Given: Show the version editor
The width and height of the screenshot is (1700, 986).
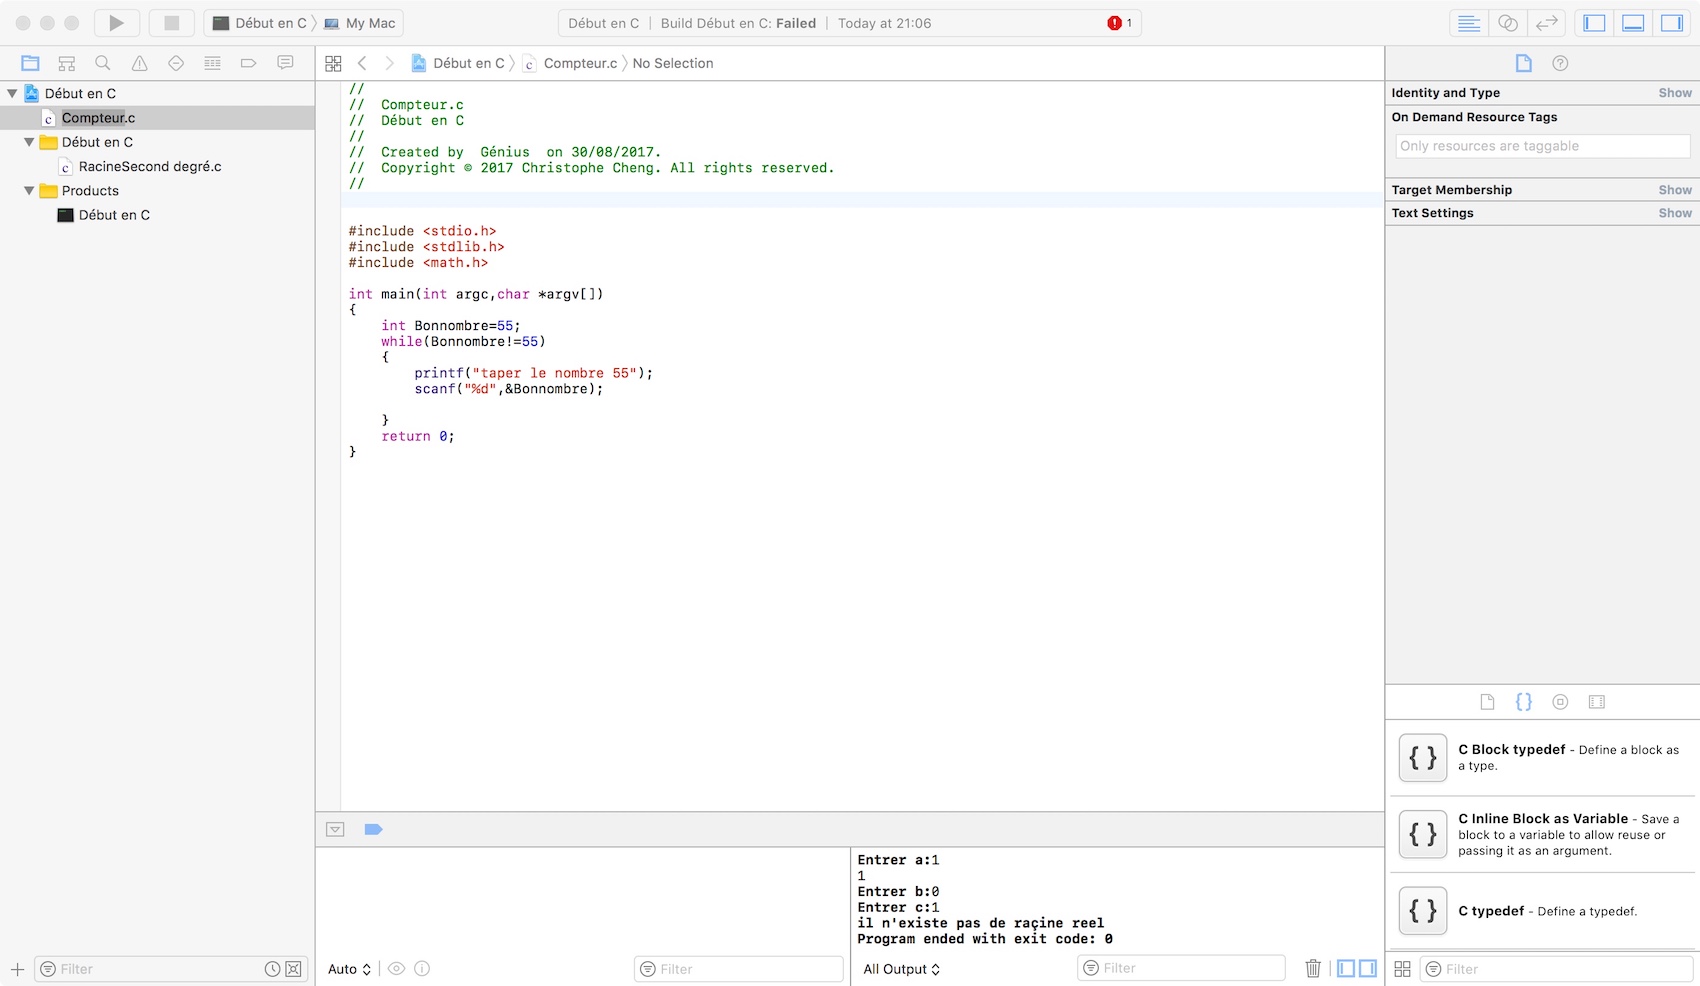Looking at the screenshot, I should tap(1547, 23).
